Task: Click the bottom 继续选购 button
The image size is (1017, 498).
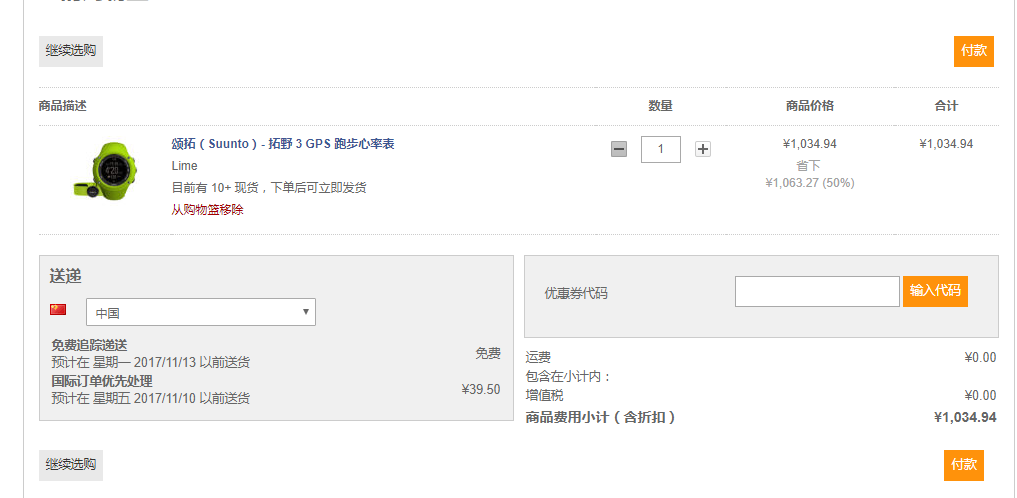Action: click(x=71, y=465)
